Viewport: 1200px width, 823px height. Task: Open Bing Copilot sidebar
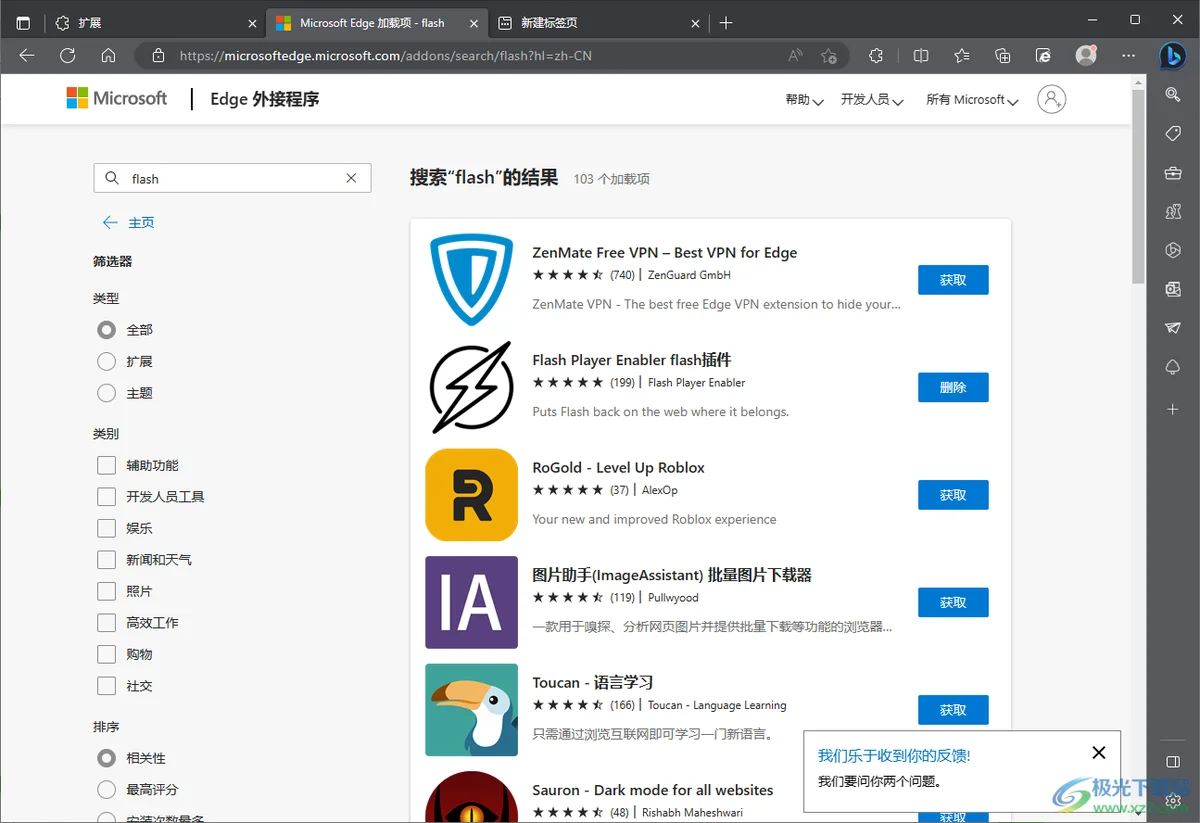(1173, 57)
